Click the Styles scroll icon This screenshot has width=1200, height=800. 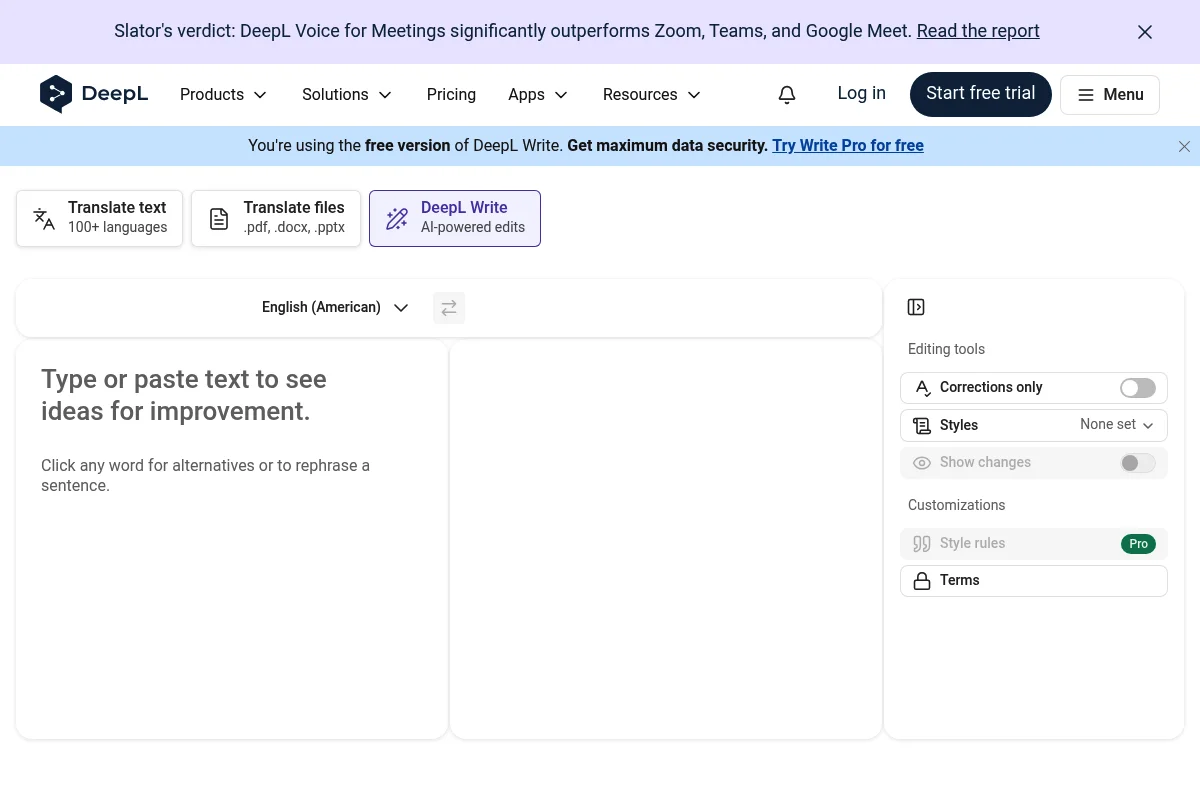[x=922, y=426]
